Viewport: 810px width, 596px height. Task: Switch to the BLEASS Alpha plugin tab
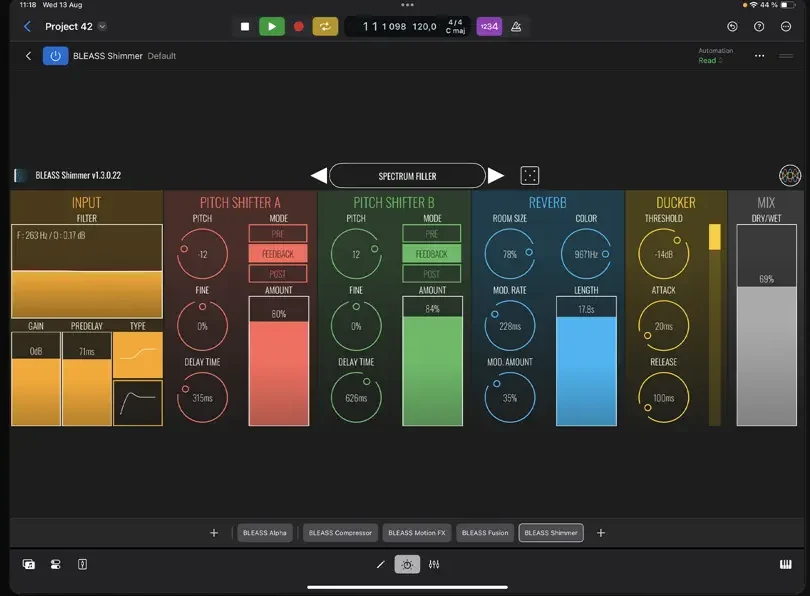coord(264,532)
